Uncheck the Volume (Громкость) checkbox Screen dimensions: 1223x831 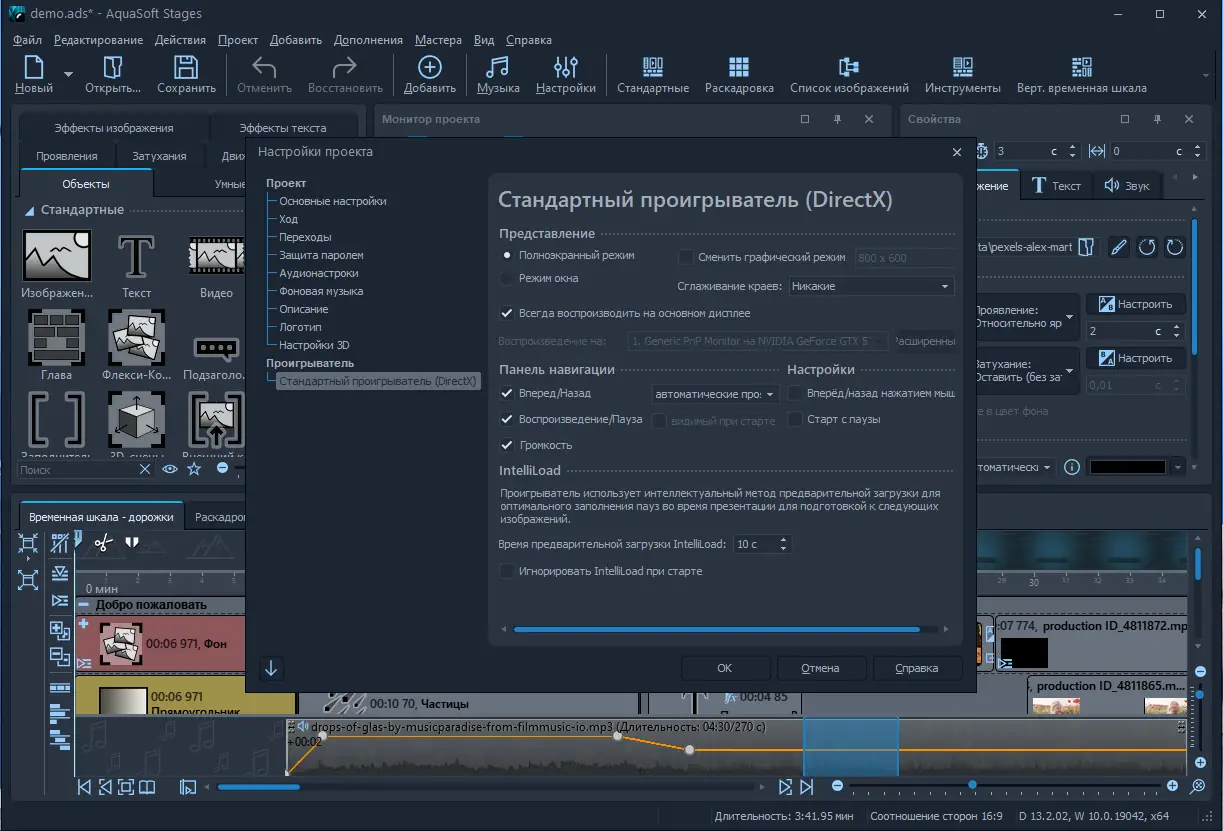click(x=507, y=445)
